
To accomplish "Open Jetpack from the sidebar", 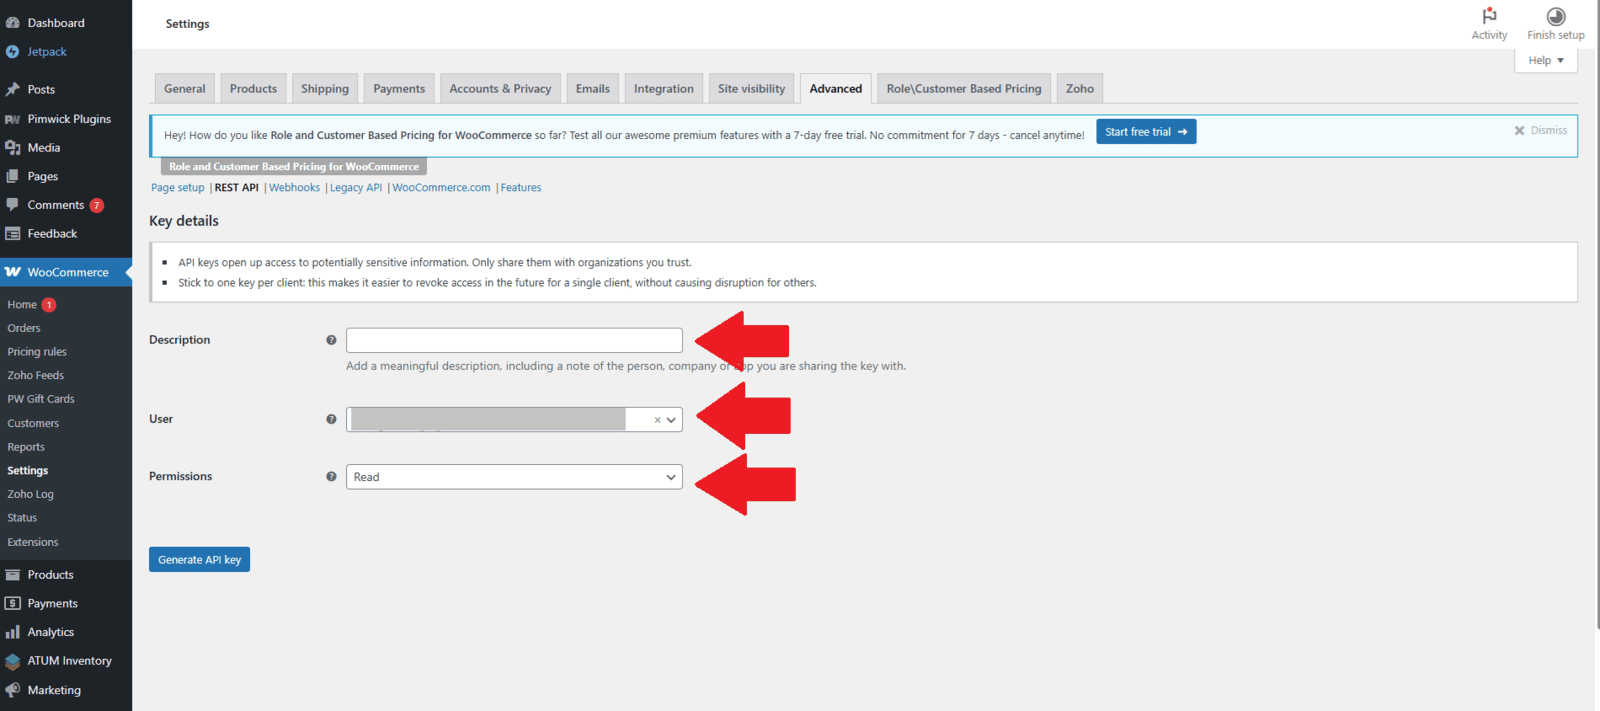I will point(47,52).
